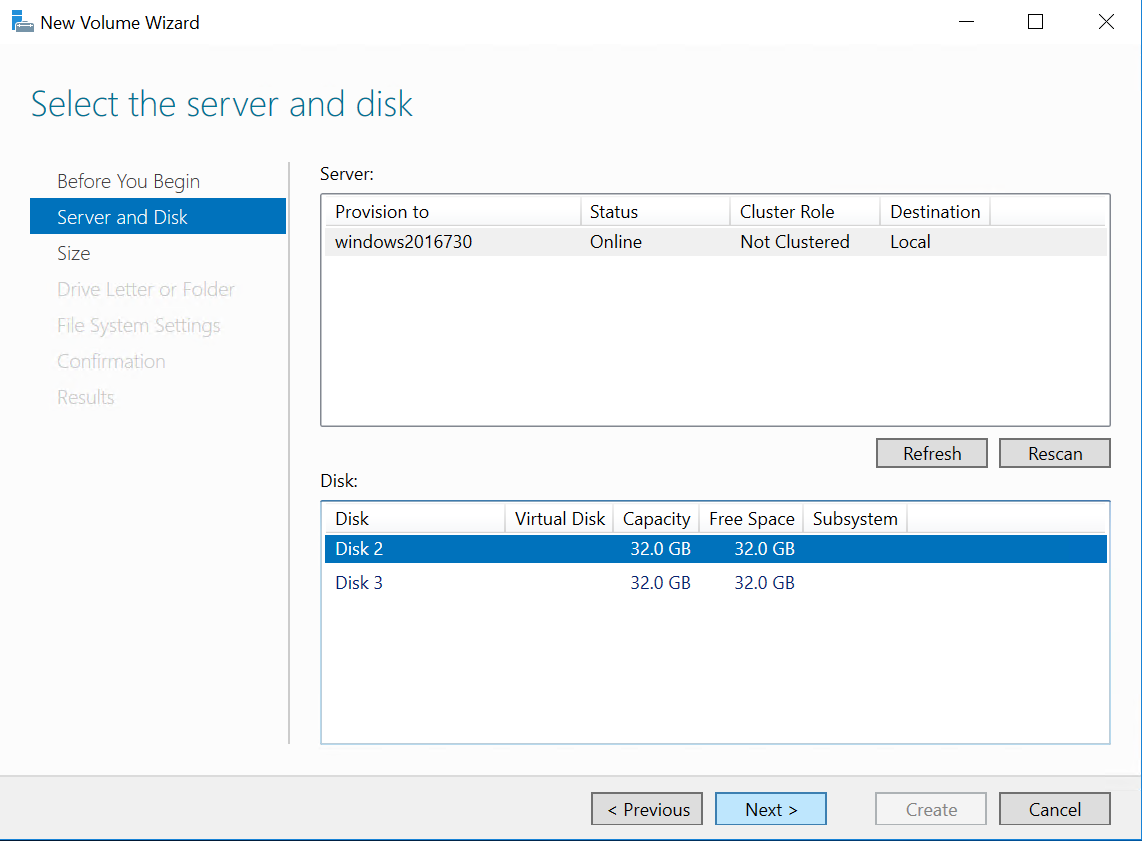This screenshot has width=1142, height=845.
Task: Click the Virtual Disk column header
Action: 559,519
